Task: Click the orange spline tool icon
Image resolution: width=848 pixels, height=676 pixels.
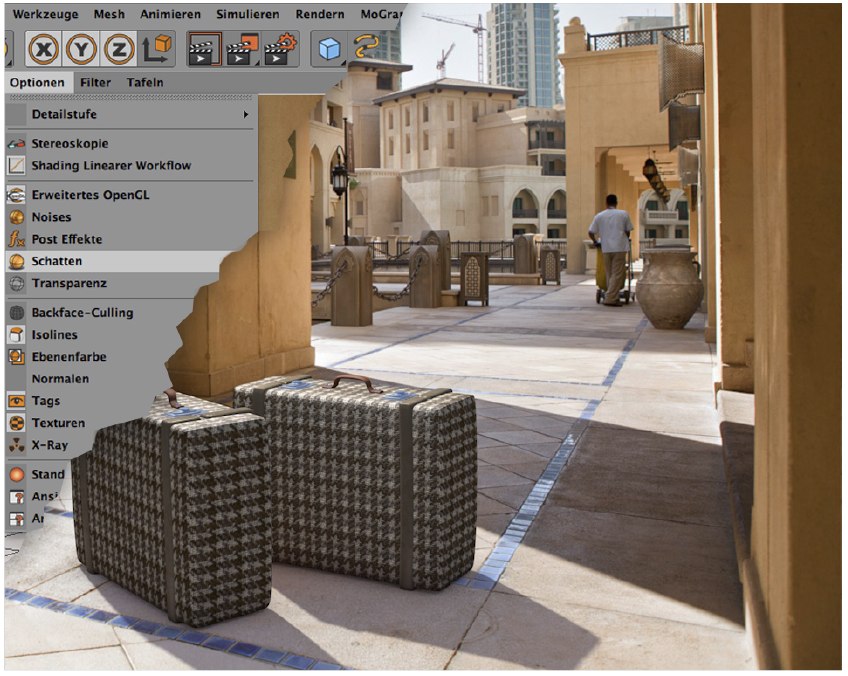Action: tap(367, 49)
